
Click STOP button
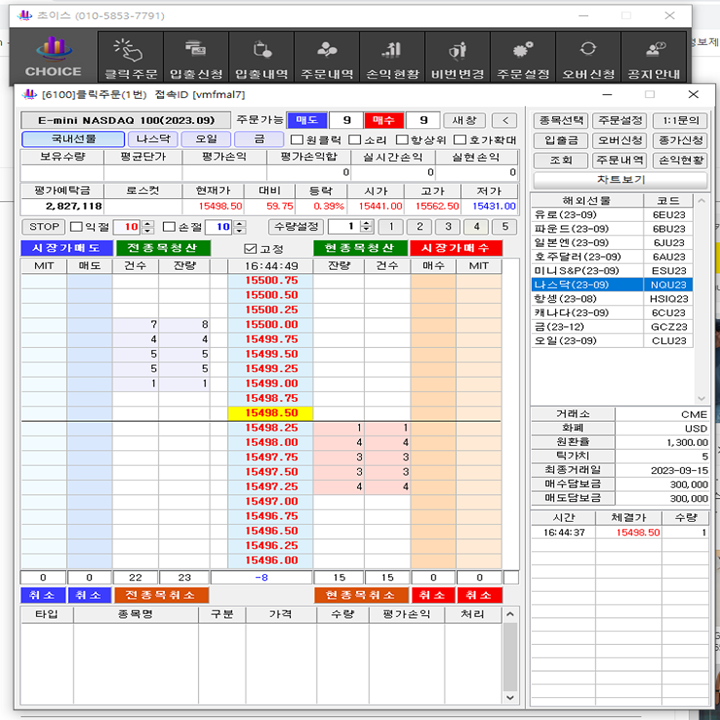[x=44, y=227]
